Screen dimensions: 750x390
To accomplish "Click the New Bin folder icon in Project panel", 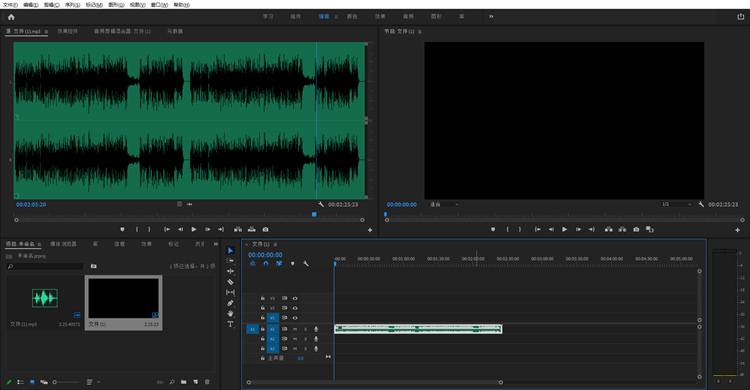I will [184, 382].
